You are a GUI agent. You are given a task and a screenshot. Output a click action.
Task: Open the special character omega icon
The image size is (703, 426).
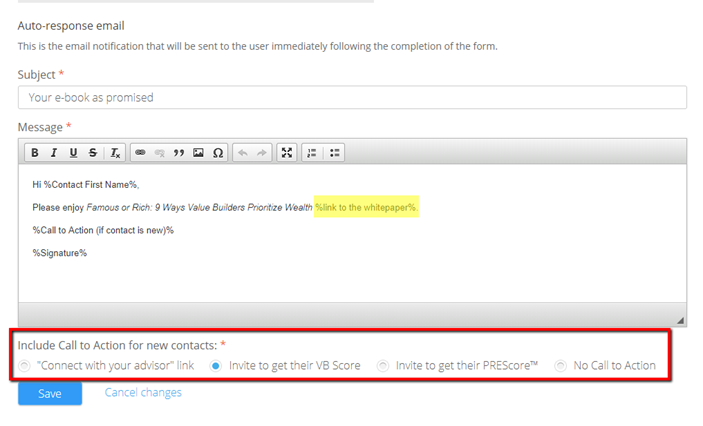point(218,153)
